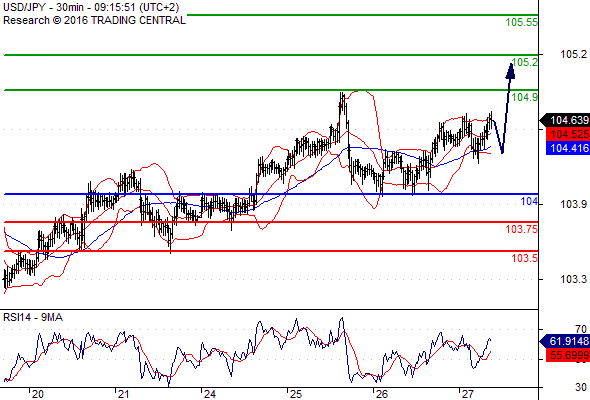The height and width of the screenshot is (400, 590).
Task: Click the 105.2 price axis tick label
Action: pyautogui.click(x=573, y=54)
